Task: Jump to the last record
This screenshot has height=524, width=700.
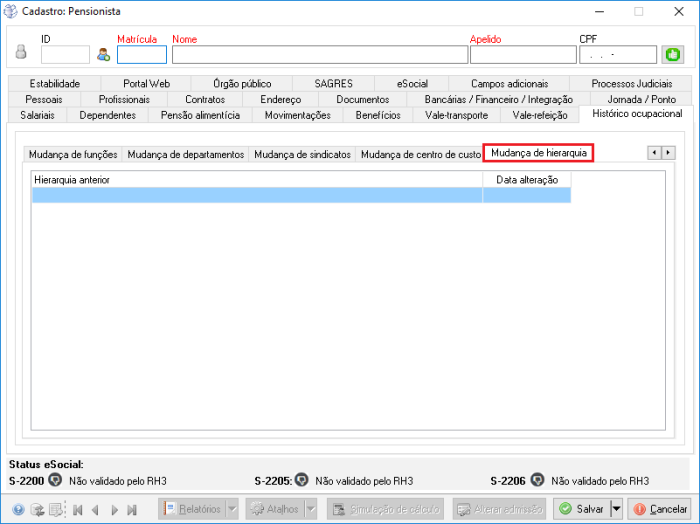Action: point(132,509)
